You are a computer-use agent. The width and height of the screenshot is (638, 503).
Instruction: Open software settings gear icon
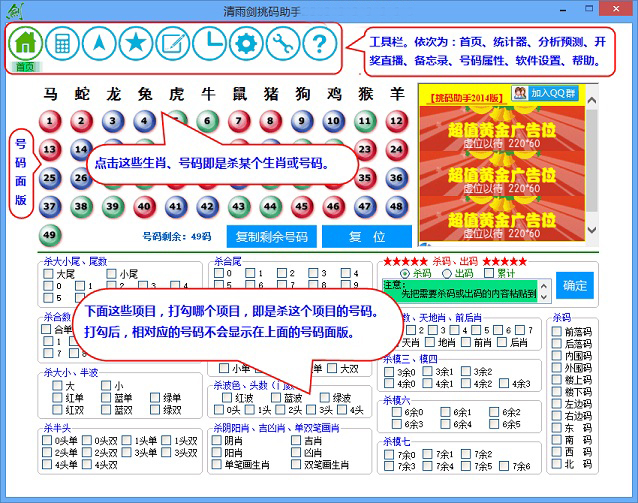[244, 43]
